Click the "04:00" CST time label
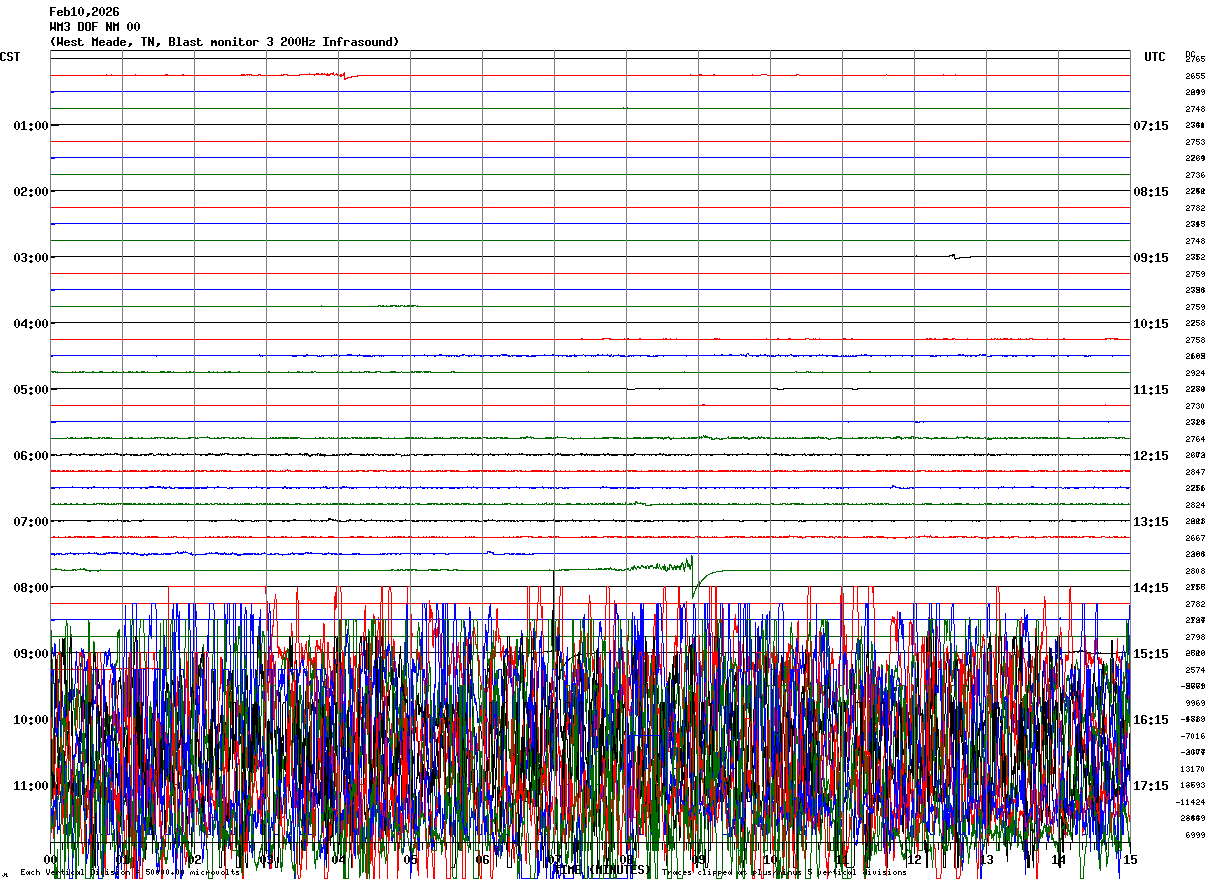 point(31,324)
